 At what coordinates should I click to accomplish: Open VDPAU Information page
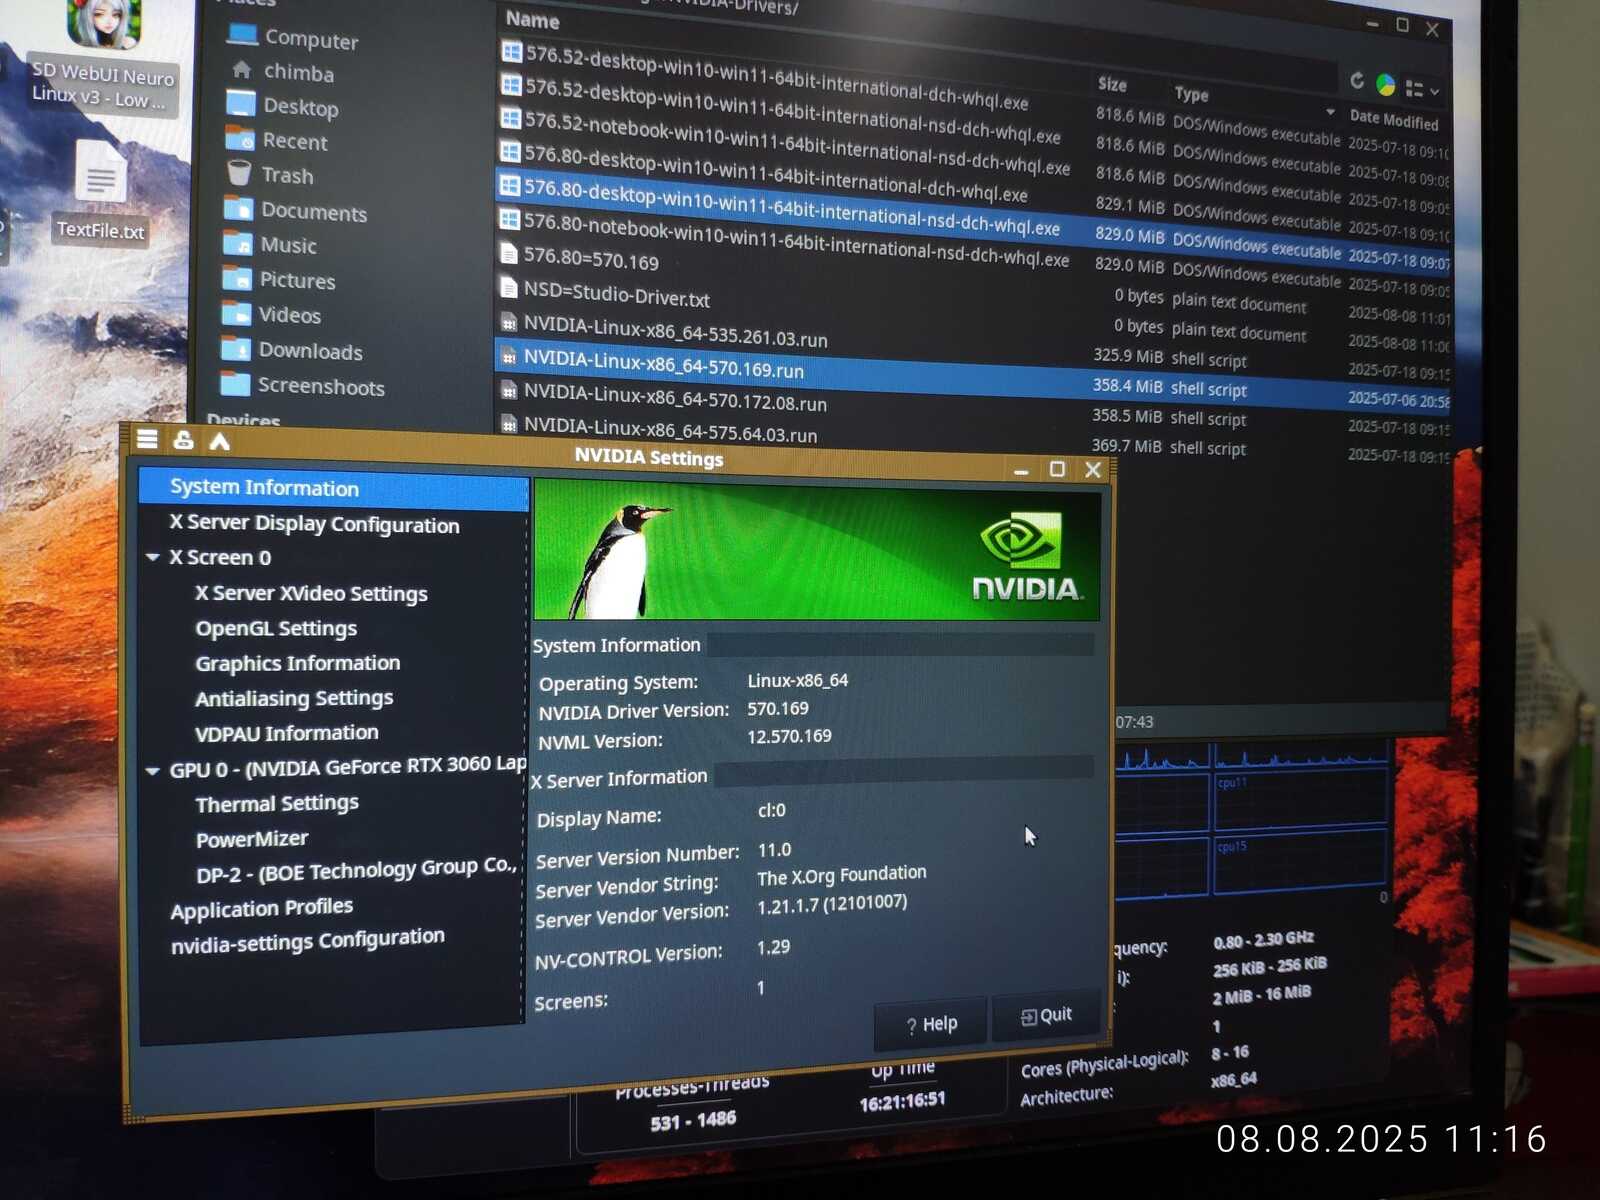click(x=287, y=733)
